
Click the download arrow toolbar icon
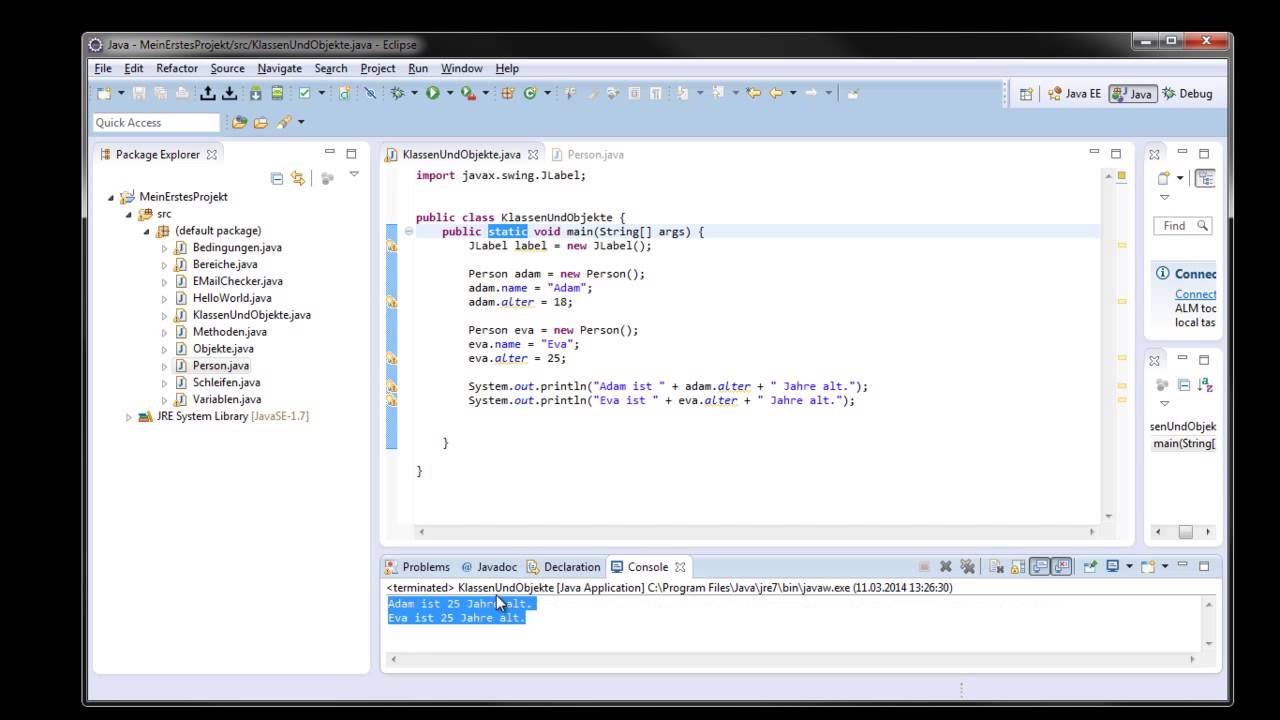pyautogui.click(x=229, y=93)
